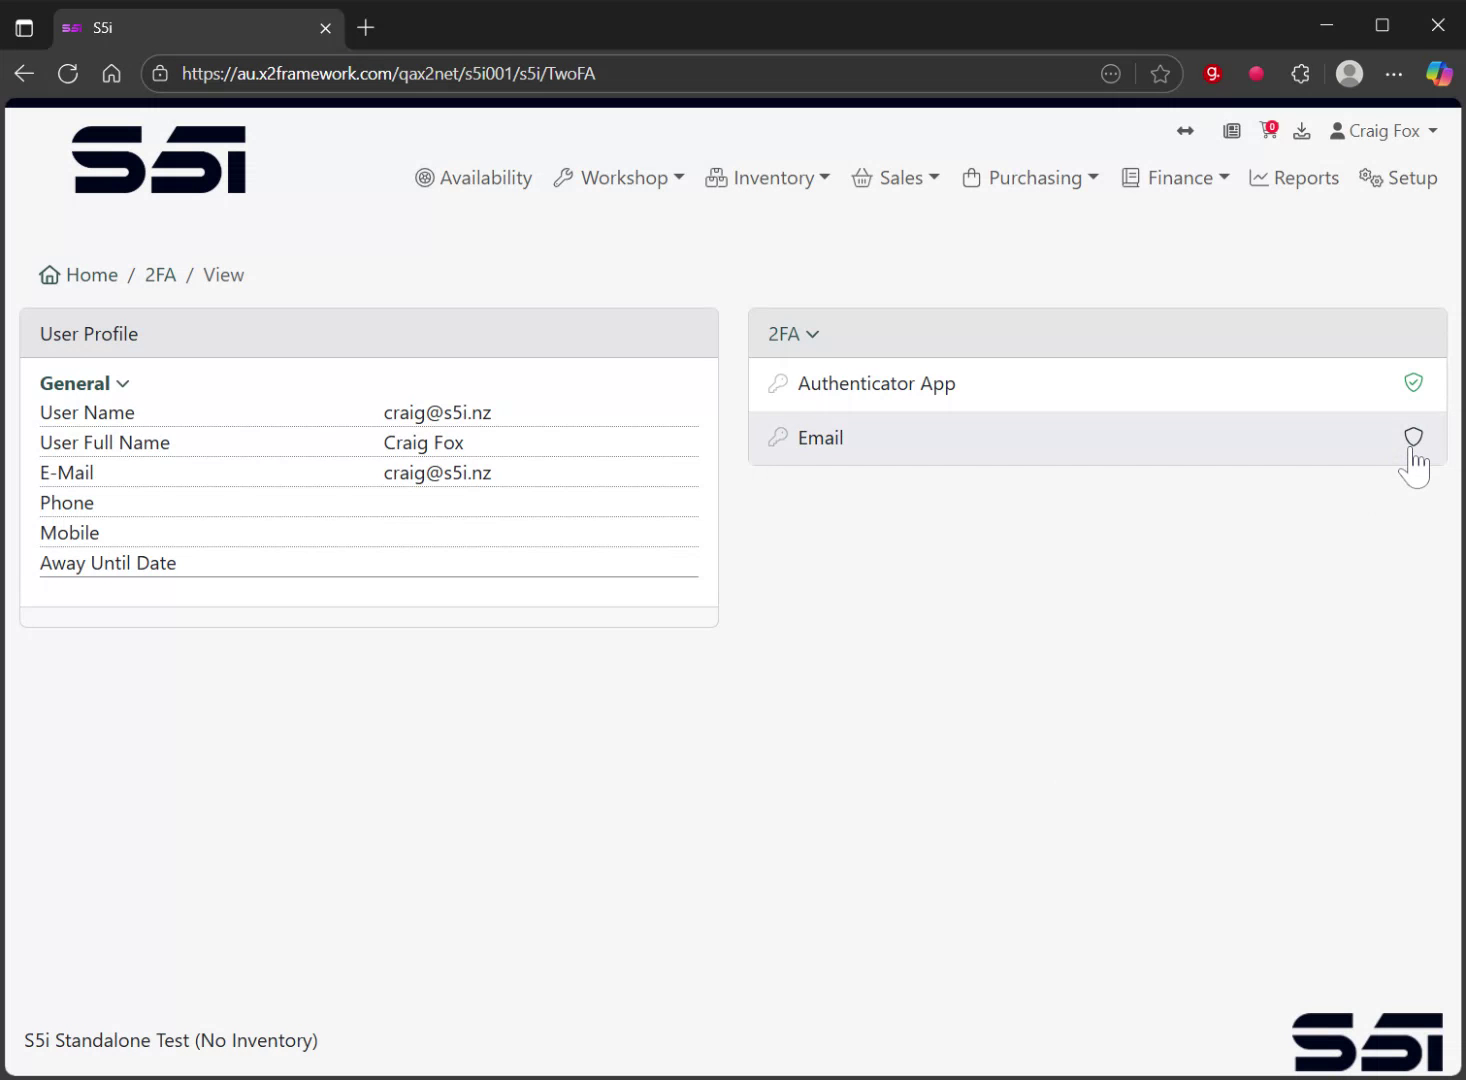Open the browser profile avatar

[x=1349, y=73]
